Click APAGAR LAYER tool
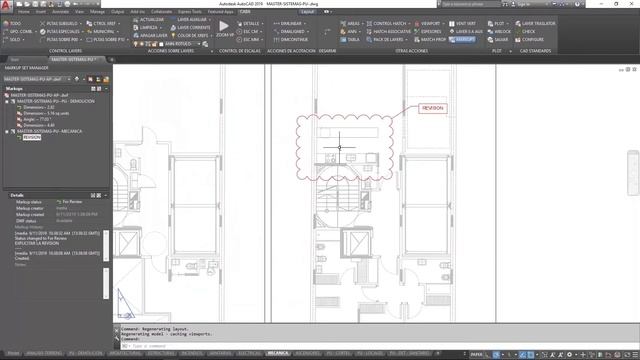This screenshot has width=640, height=360. tap(150, 36)
